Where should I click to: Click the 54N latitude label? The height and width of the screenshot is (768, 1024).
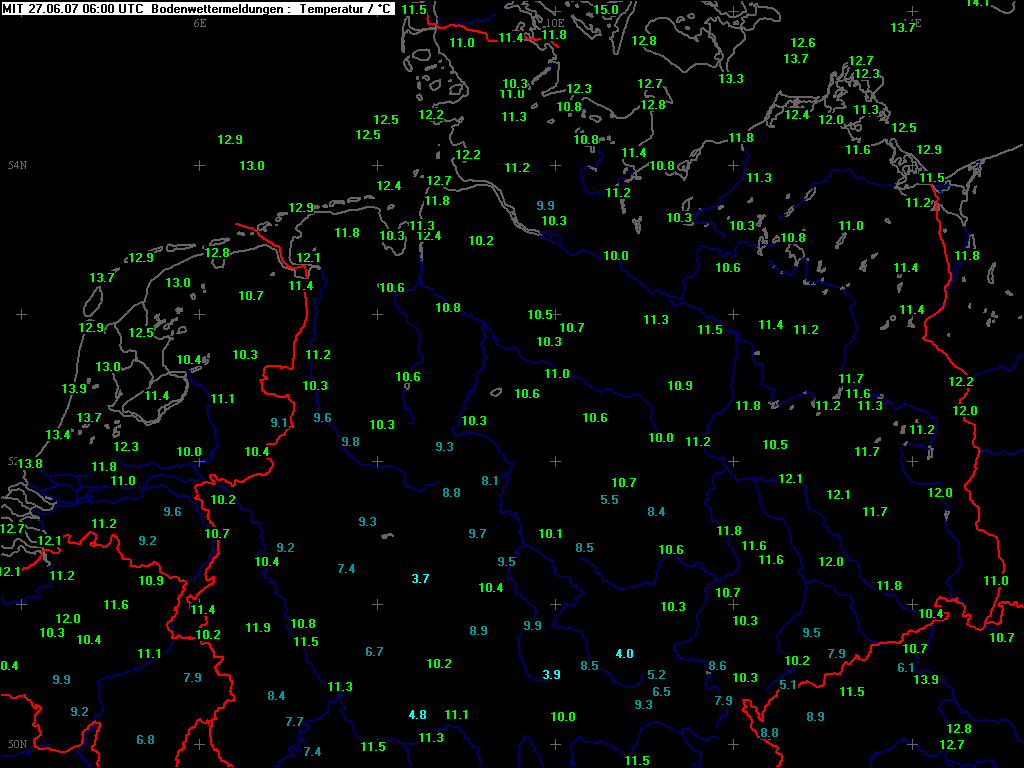tap(17, 165)
